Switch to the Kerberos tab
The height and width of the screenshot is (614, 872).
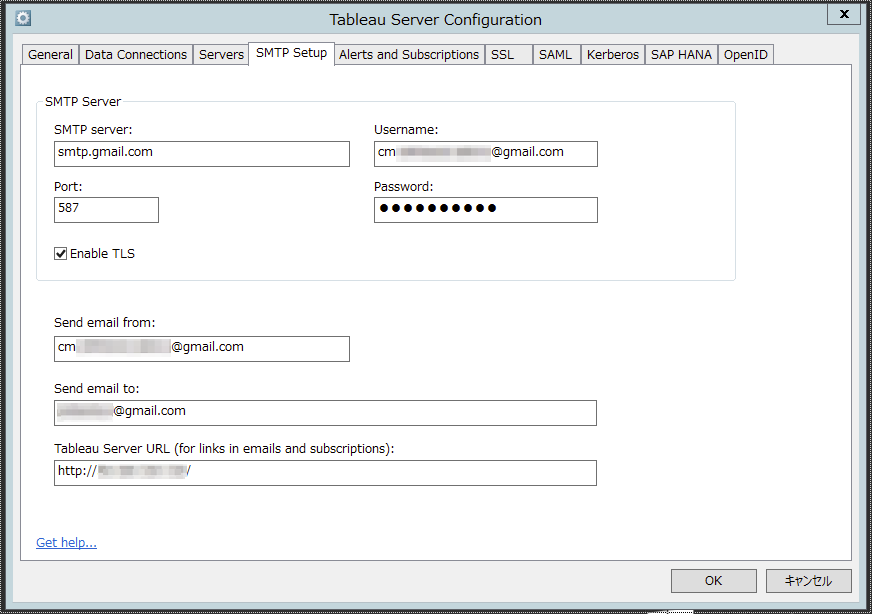click(612, 54)
